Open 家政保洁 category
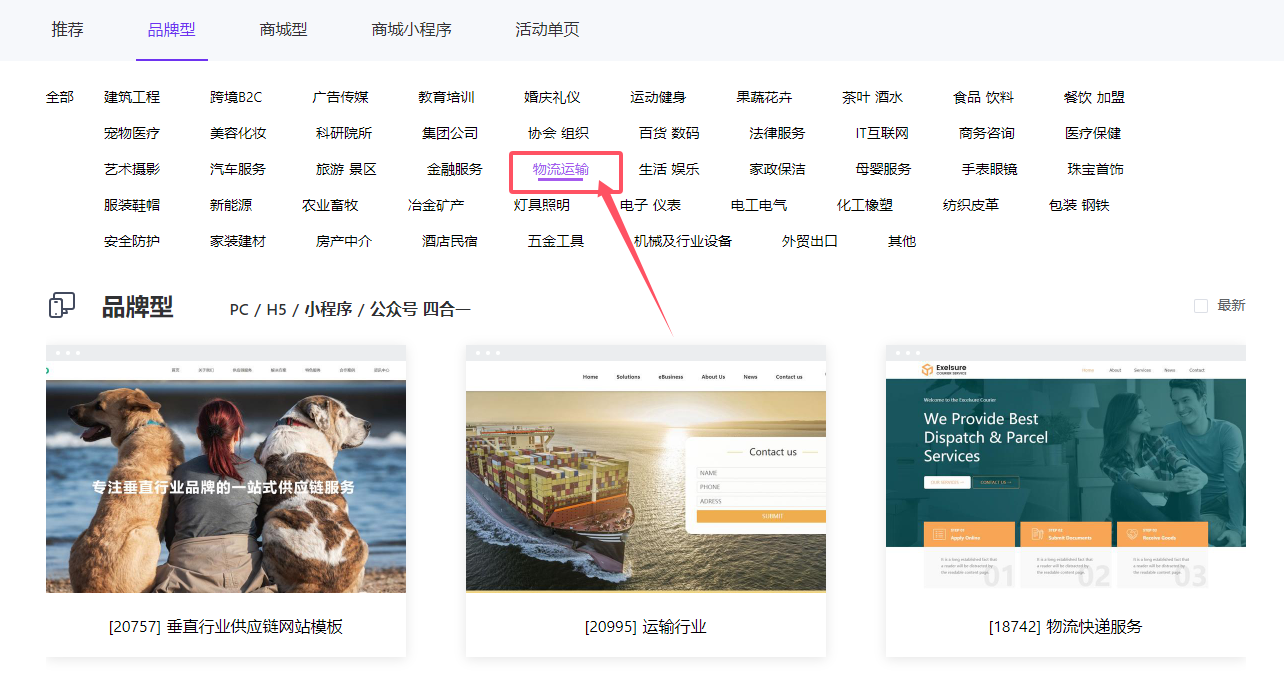 point(777,169)
